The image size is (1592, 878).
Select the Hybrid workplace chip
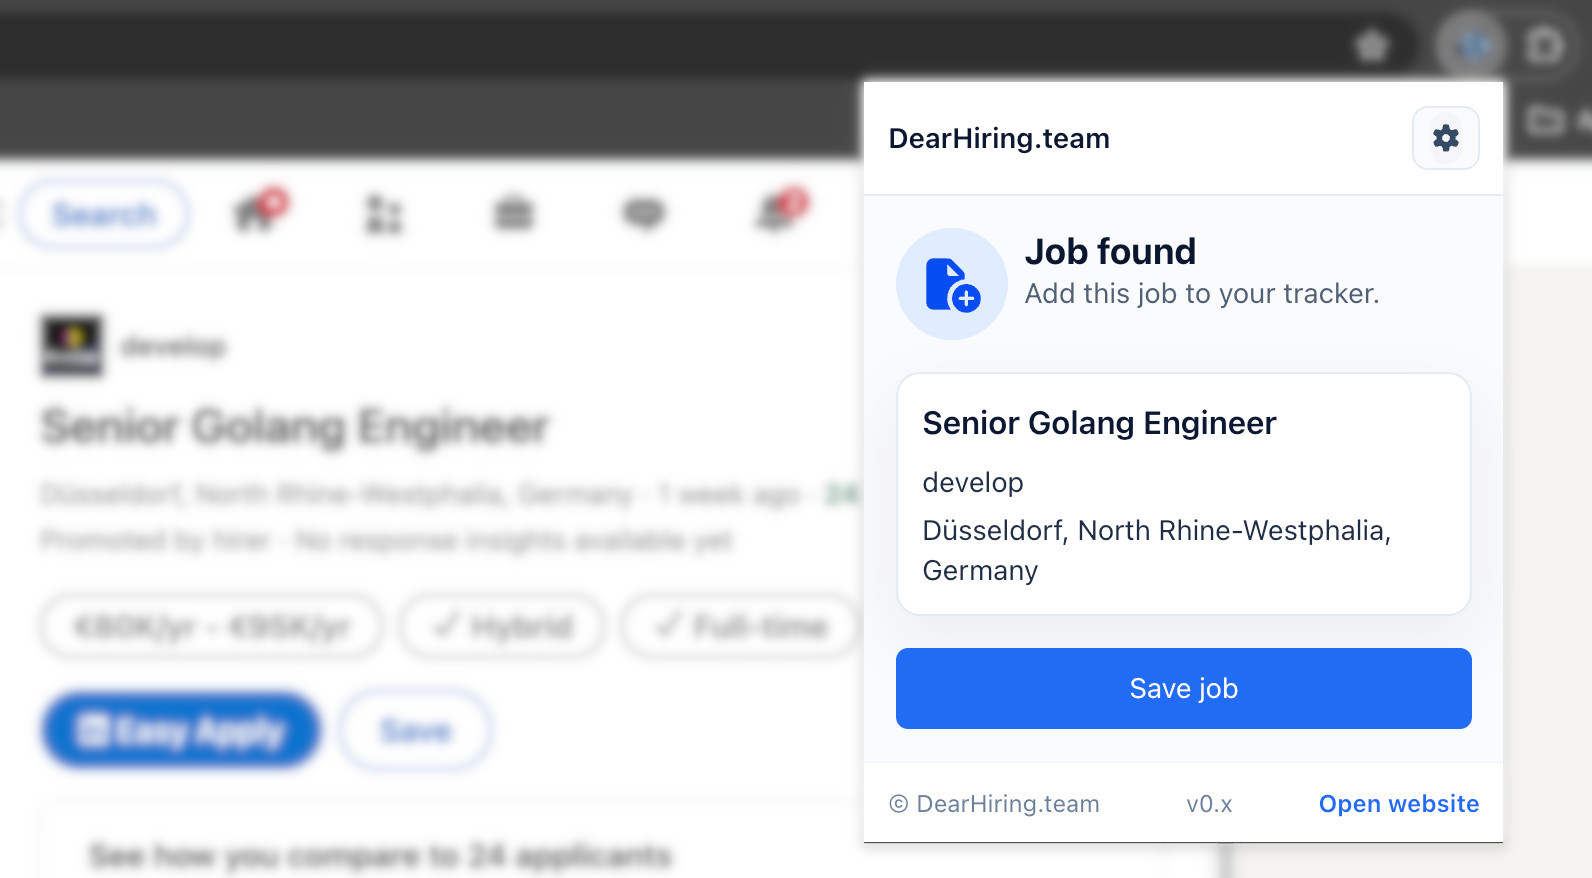point(502,627)
